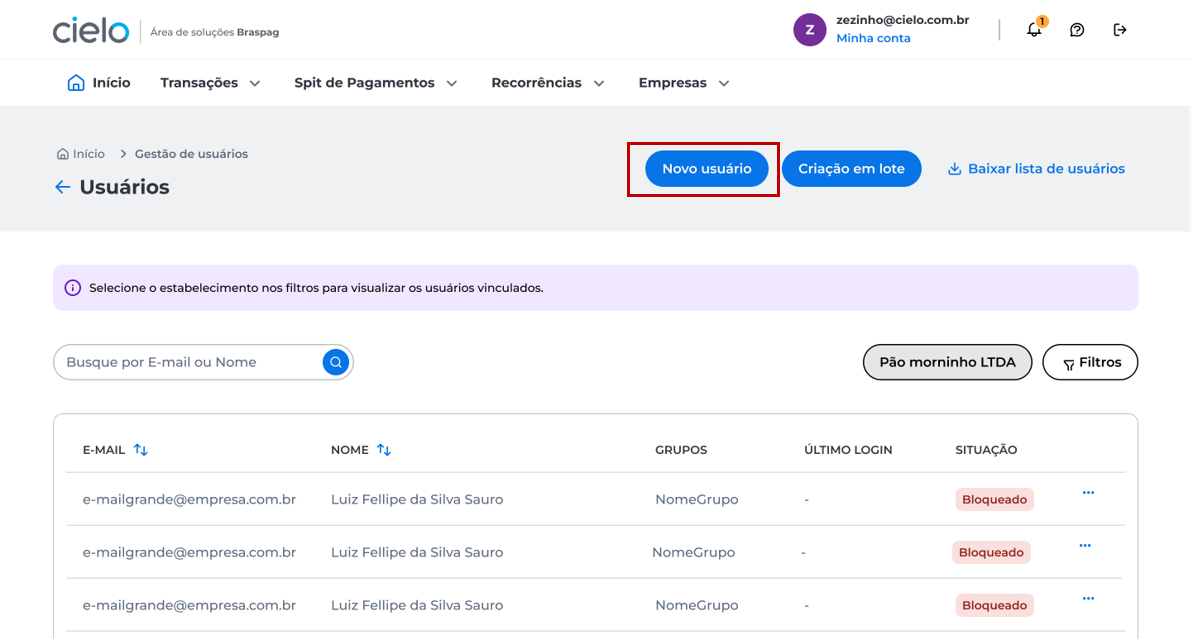This screenshot has width=1198, height=639.
Task: Click the Novo usuário button
Action: point(707,169)
